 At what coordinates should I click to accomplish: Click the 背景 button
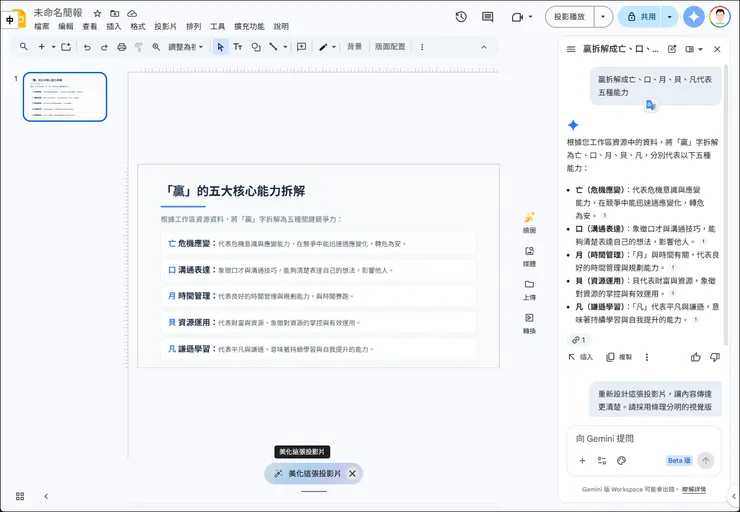[354, 47]
